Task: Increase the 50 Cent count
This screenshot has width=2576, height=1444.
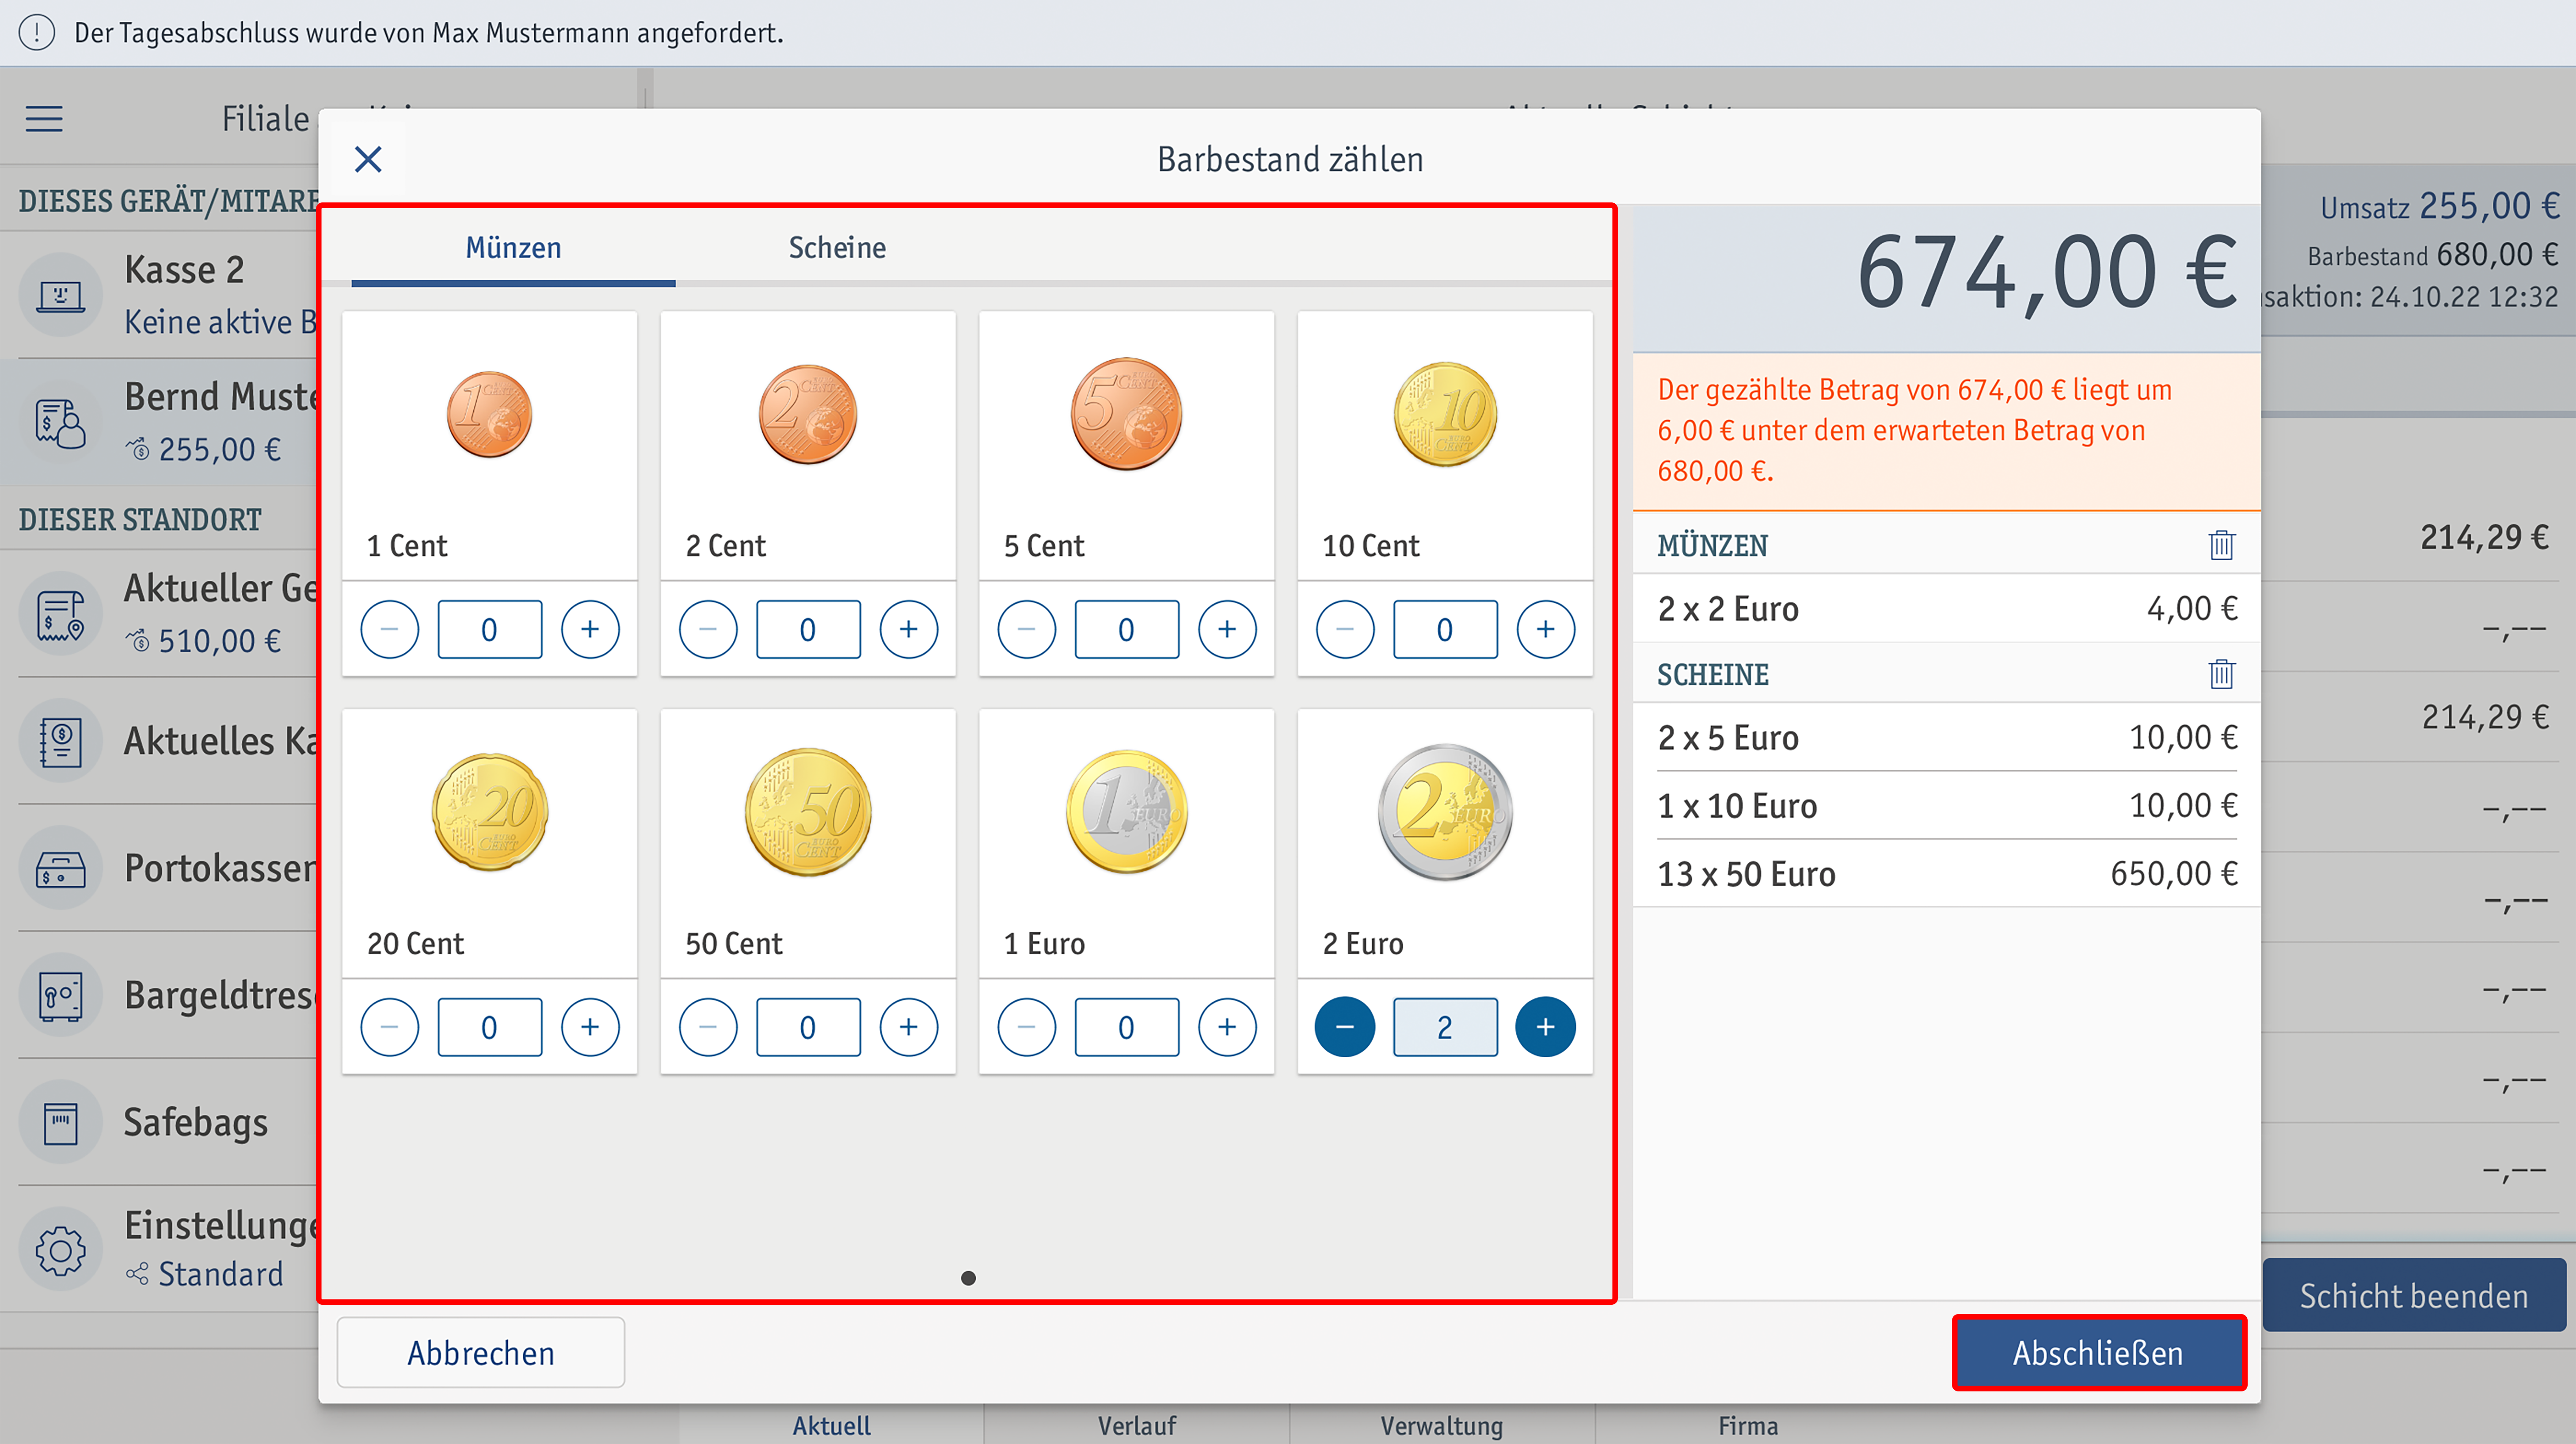Action: (908, 1027)
